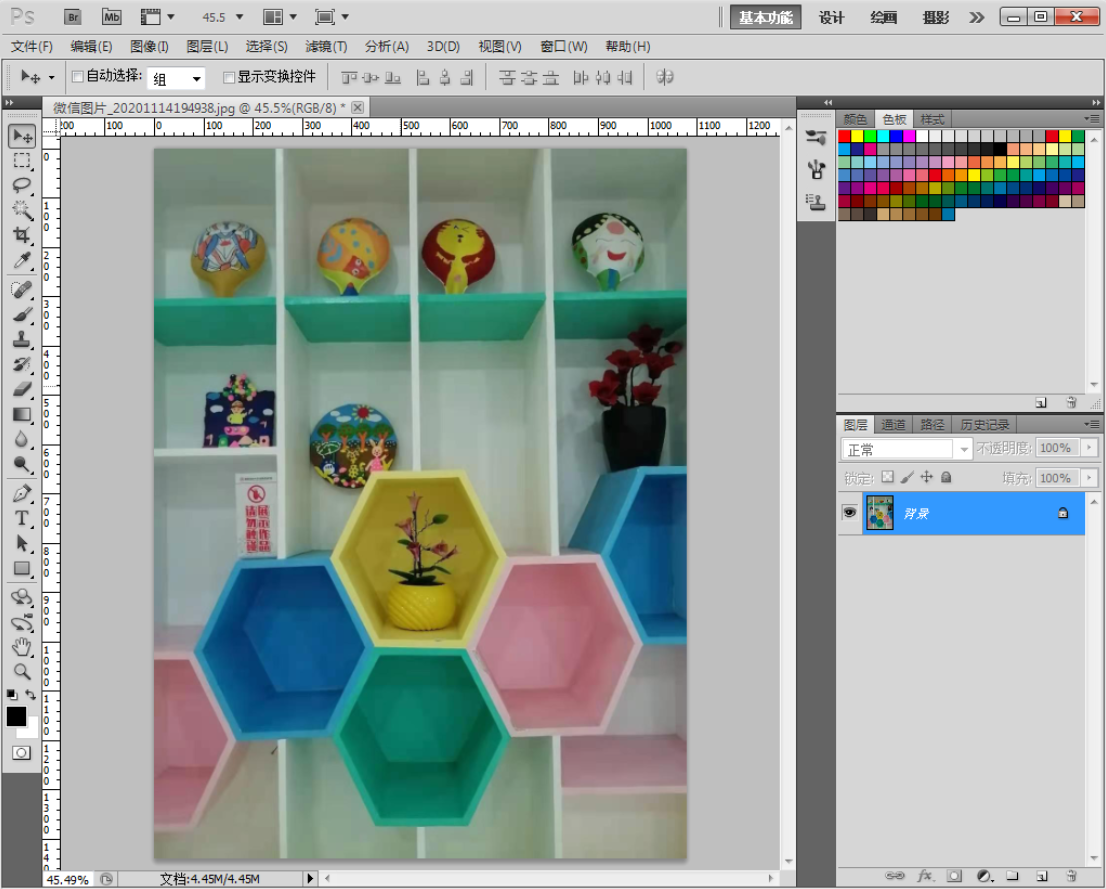This screenshot has width=1106, height=889.
Task: Enable the 自动选择 checkbox
Action: (78, 77)
